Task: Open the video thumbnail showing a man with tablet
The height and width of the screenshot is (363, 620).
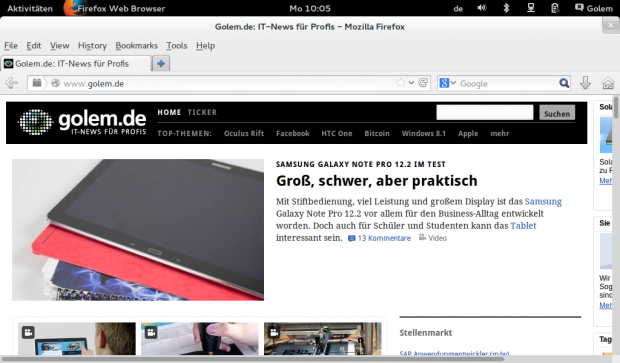Action: [x=77, y=338]
